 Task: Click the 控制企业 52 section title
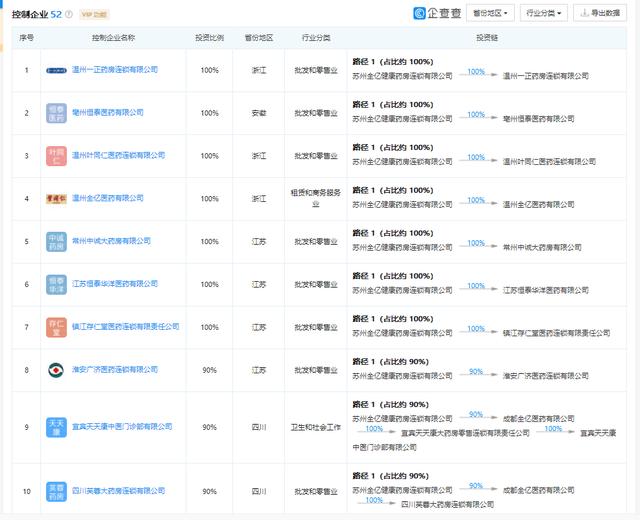(x=37, y=14)
